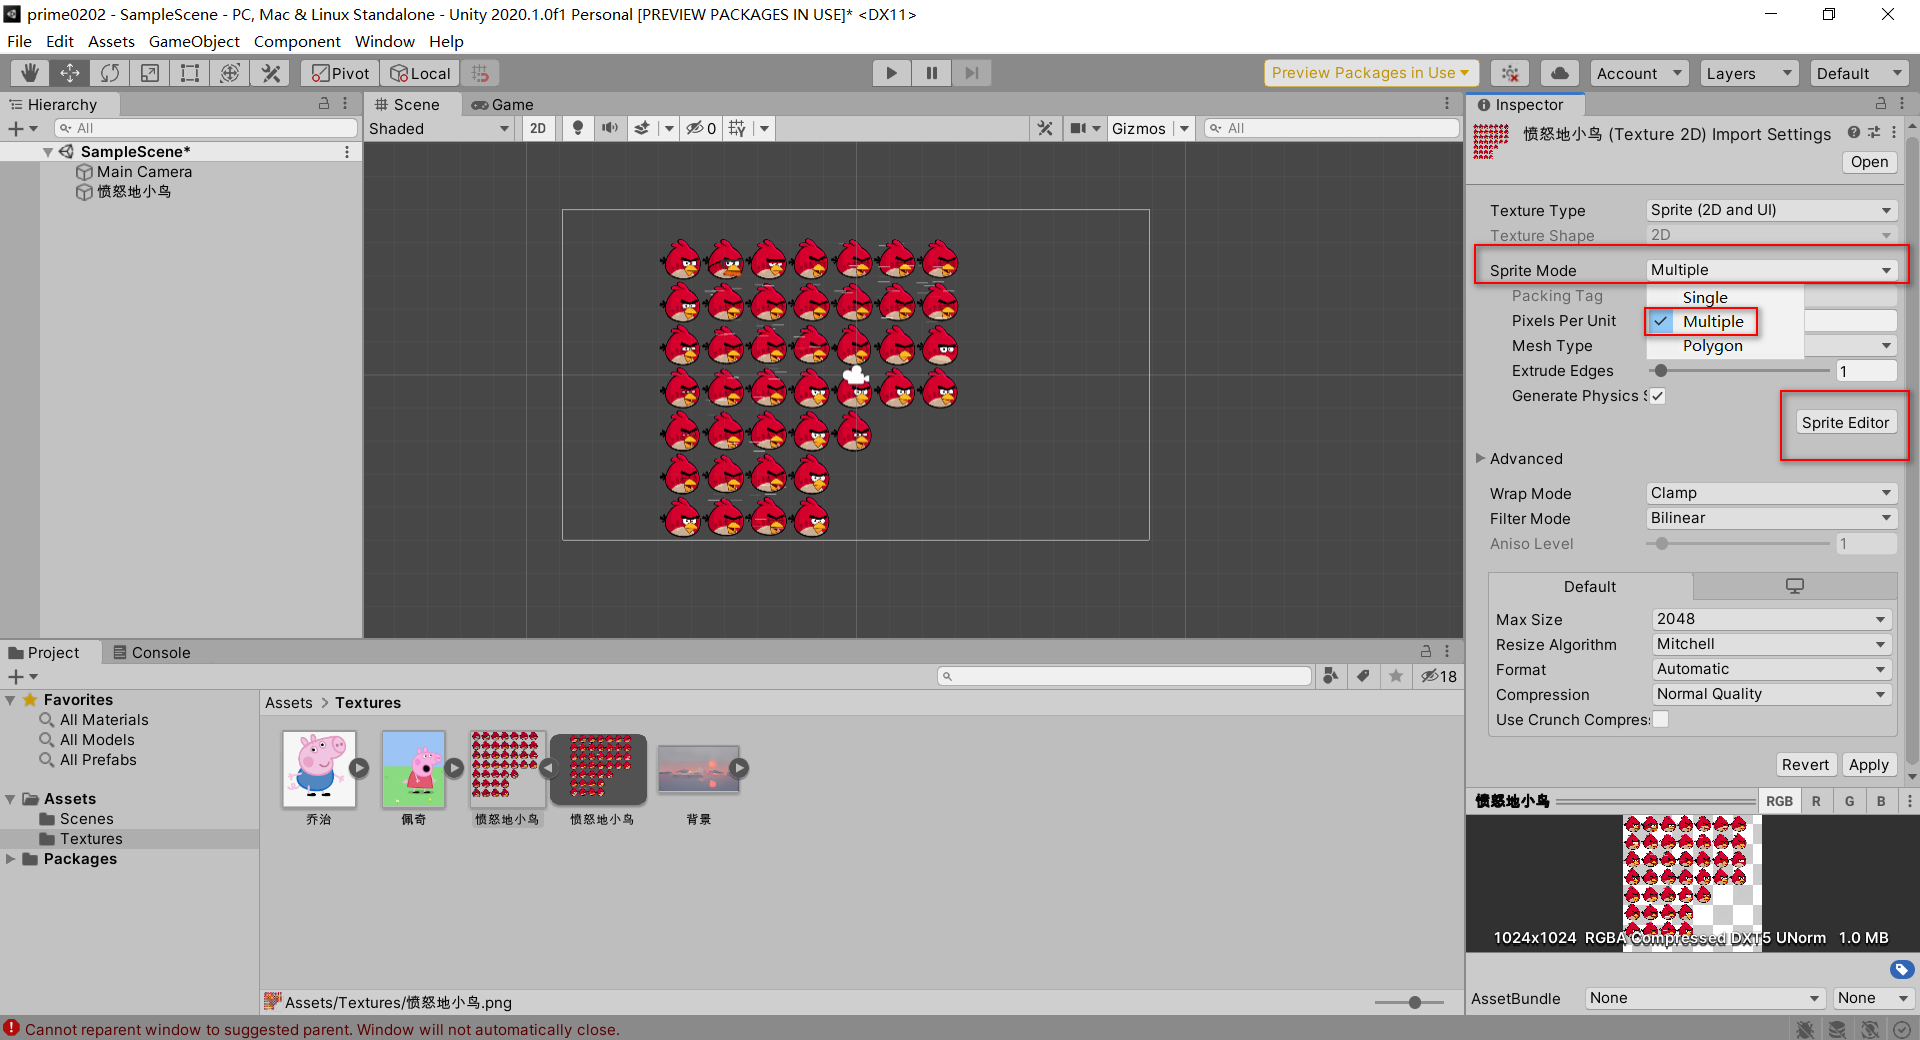Open the Max Size dropdown
This screenshot has height=1040, width=1920.
coord(1771,619)
